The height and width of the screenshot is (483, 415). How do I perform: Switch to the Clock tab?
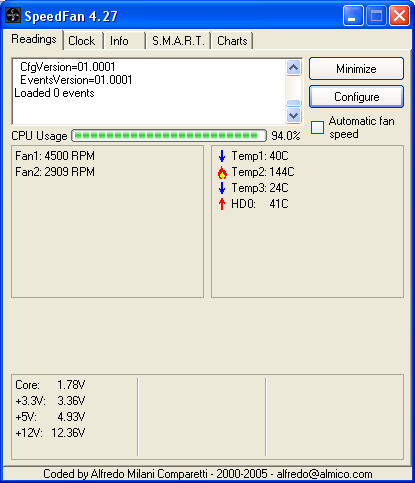[x=82, y=41]
